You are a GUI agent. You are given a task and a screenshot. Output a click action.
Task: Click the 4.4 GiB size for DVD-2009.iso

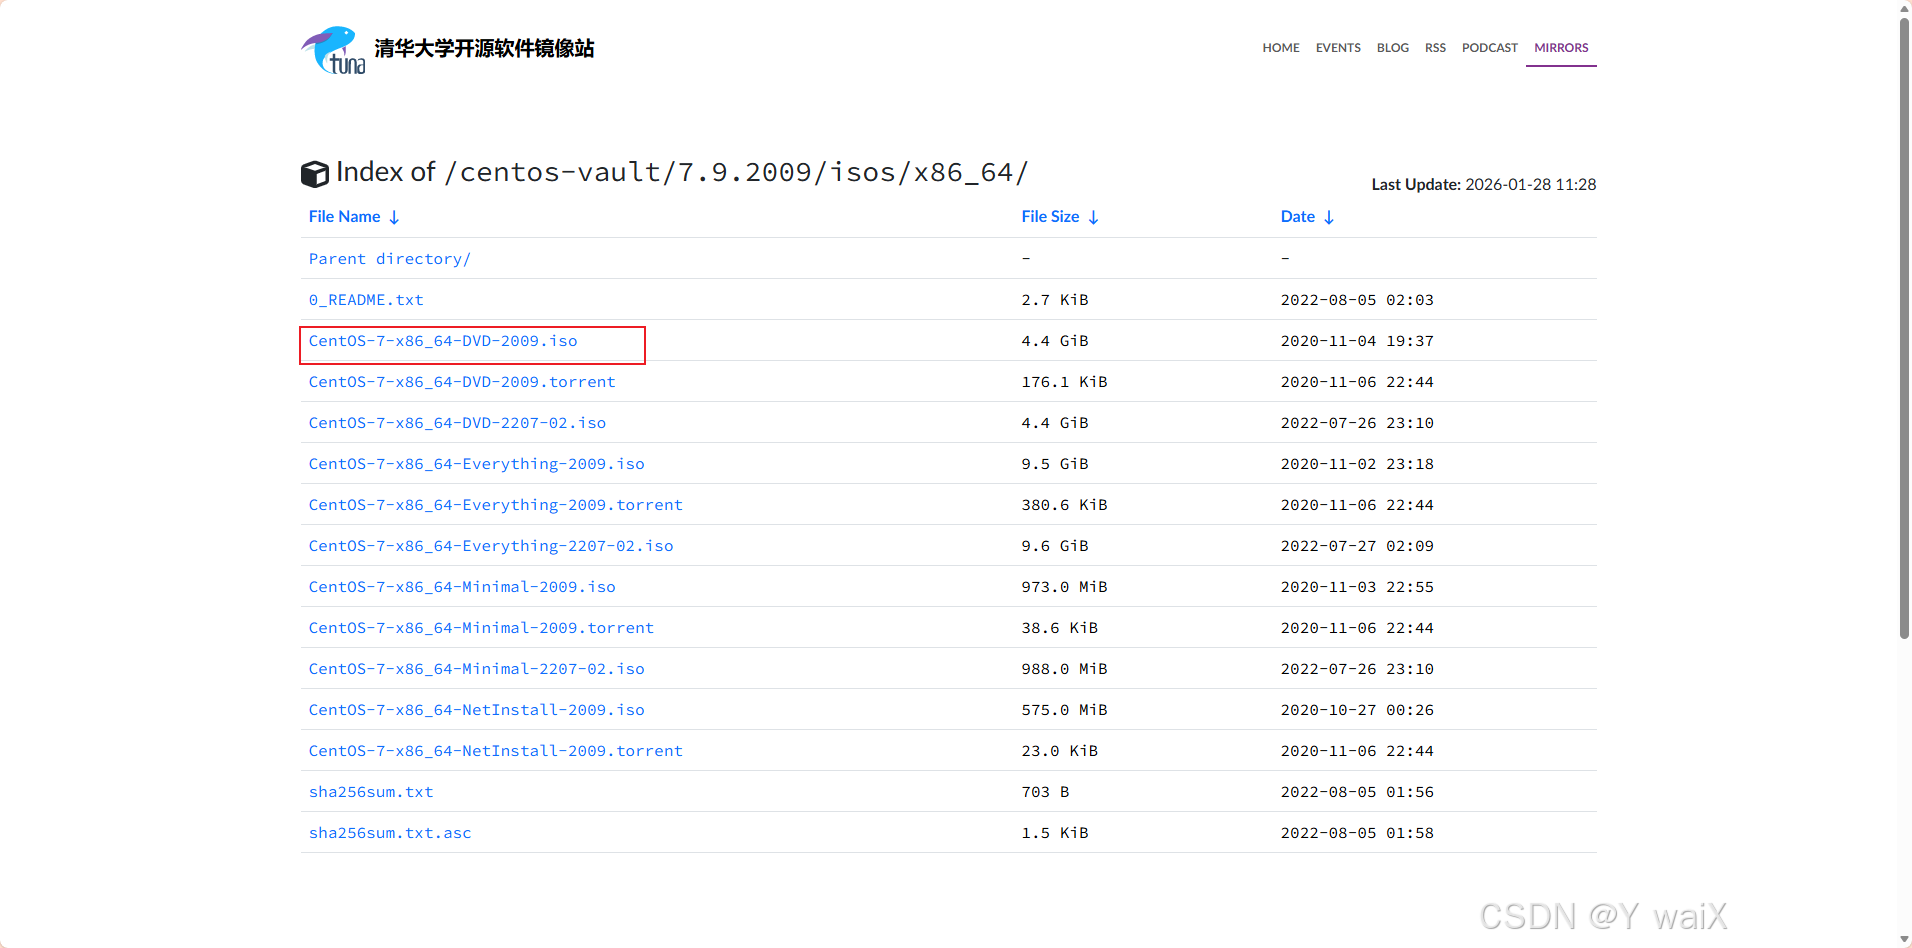pyautogui.click(x=1055, y=341)
